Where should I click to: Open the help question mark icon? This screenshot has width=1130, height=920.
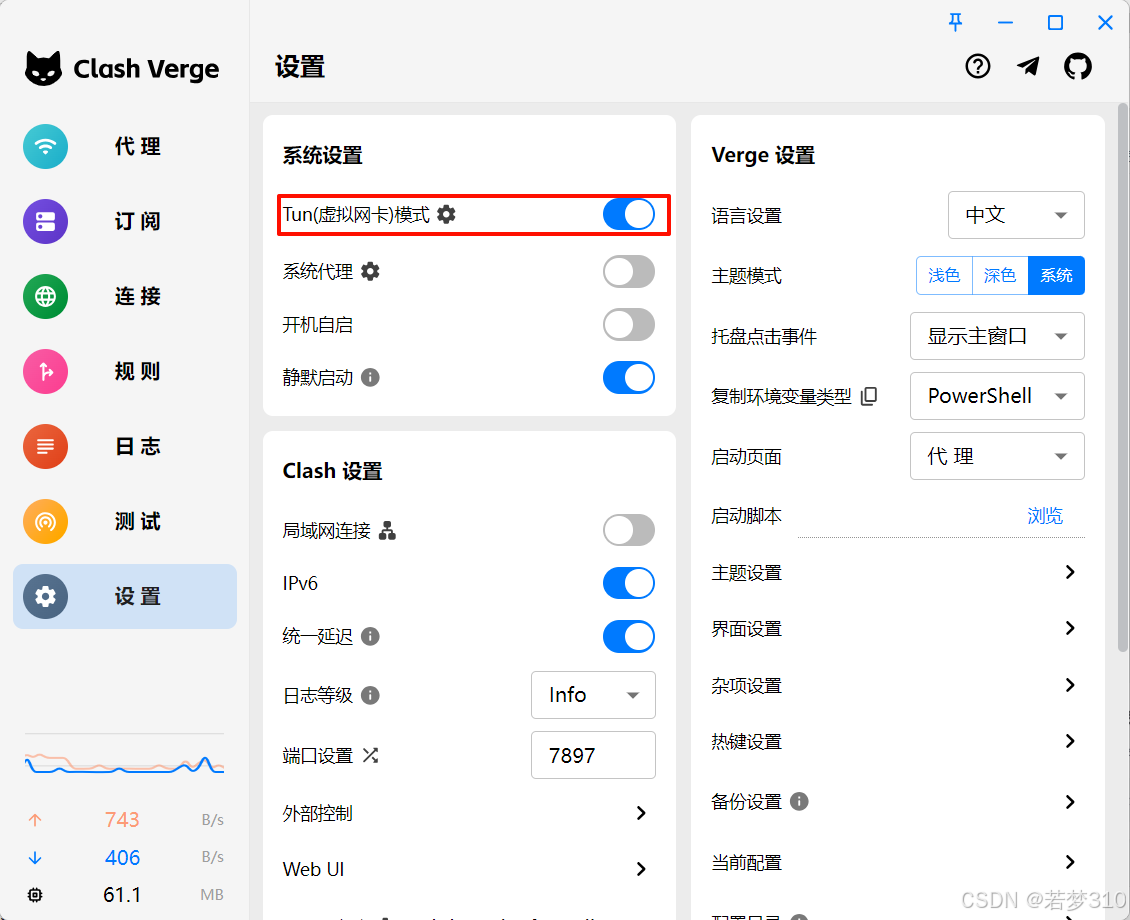click(x=977, y=66)
